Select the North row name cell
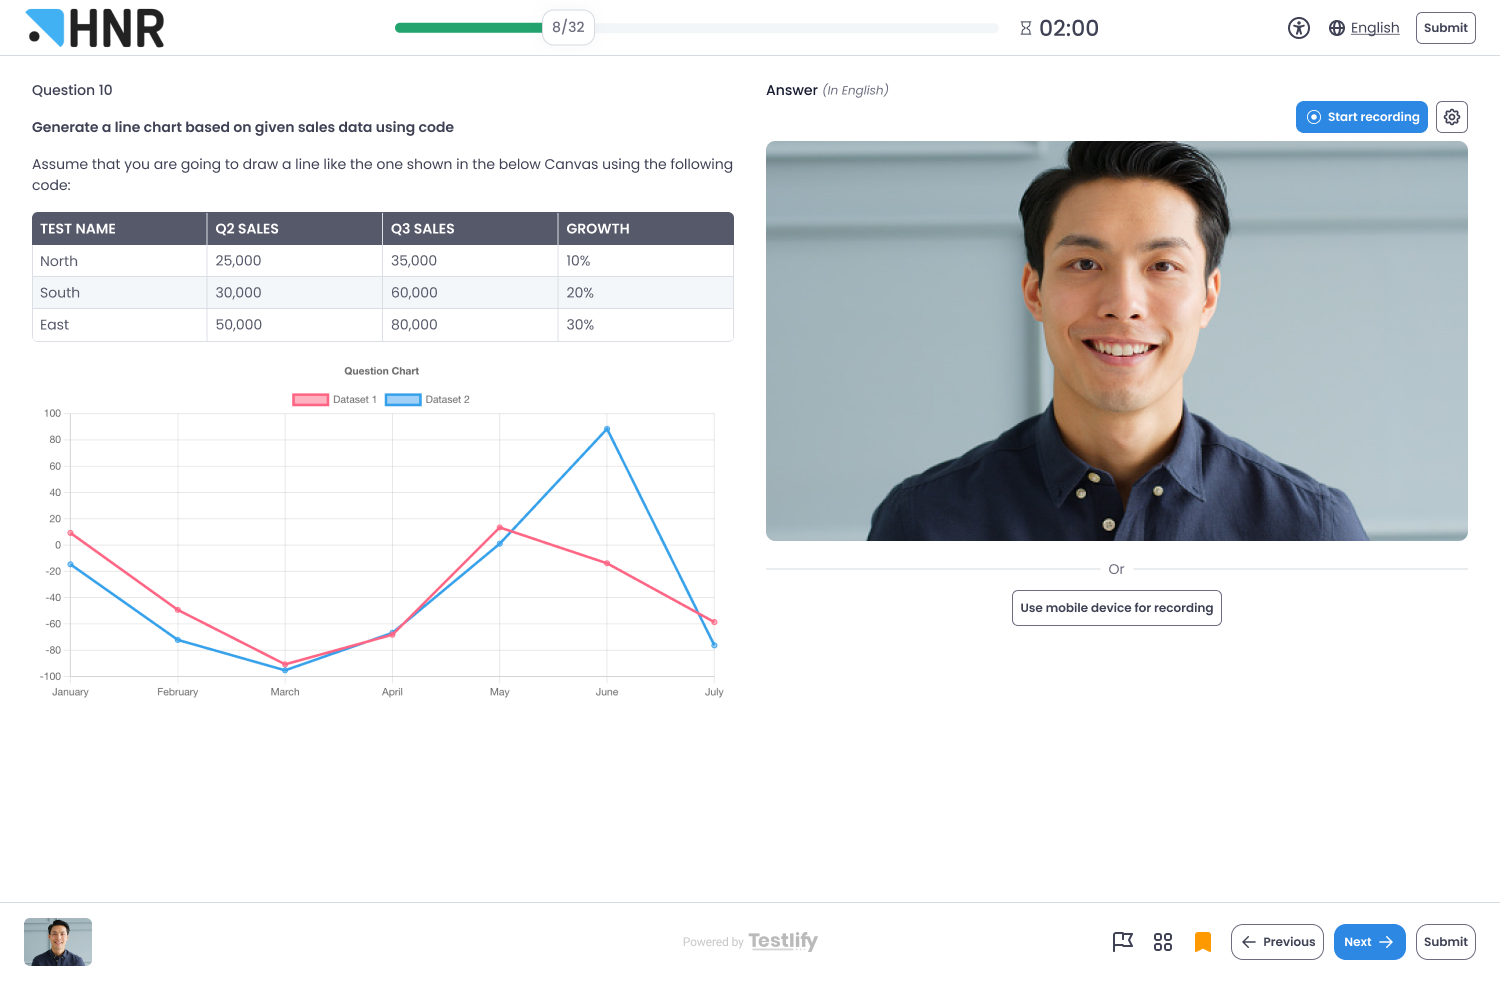The width and height of the screenshot is (1500, 982). (x=119, y=261)
